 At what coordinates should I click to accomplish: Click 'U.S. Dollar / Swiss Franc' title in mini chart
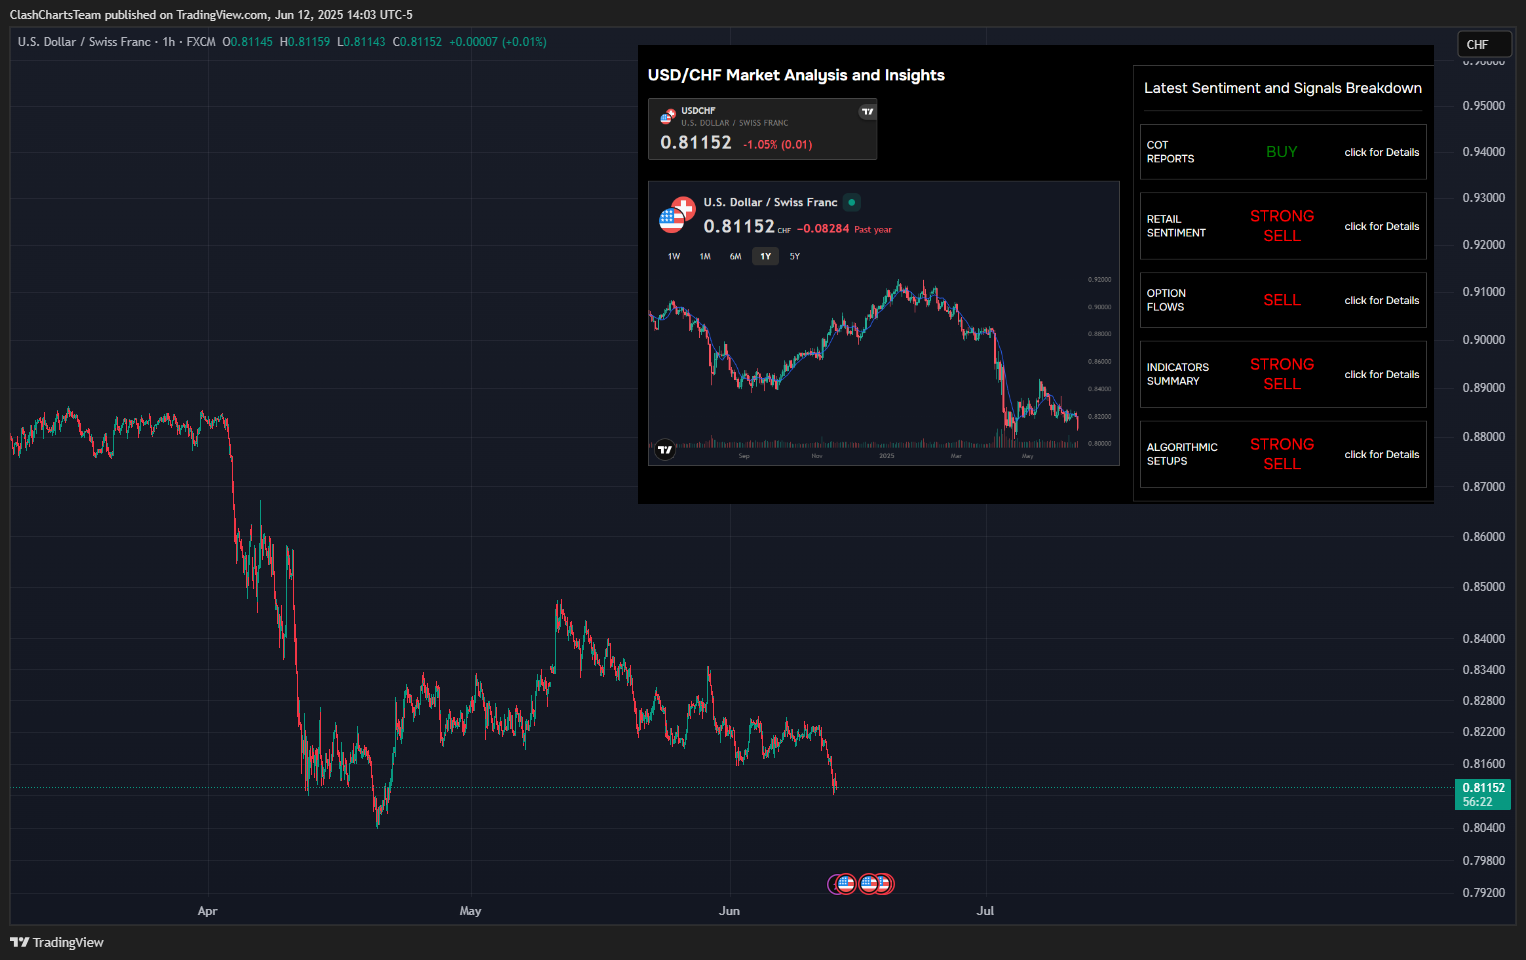tap(770, 202)
